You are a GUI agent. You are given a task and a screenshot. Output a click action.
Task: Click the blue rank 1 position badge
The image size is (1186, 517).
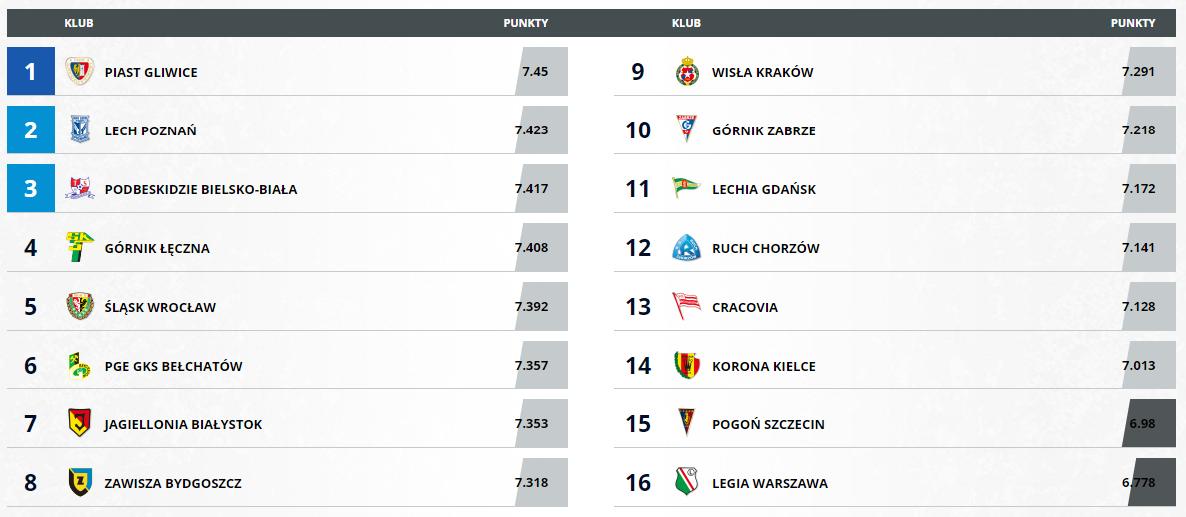(31, 71)
